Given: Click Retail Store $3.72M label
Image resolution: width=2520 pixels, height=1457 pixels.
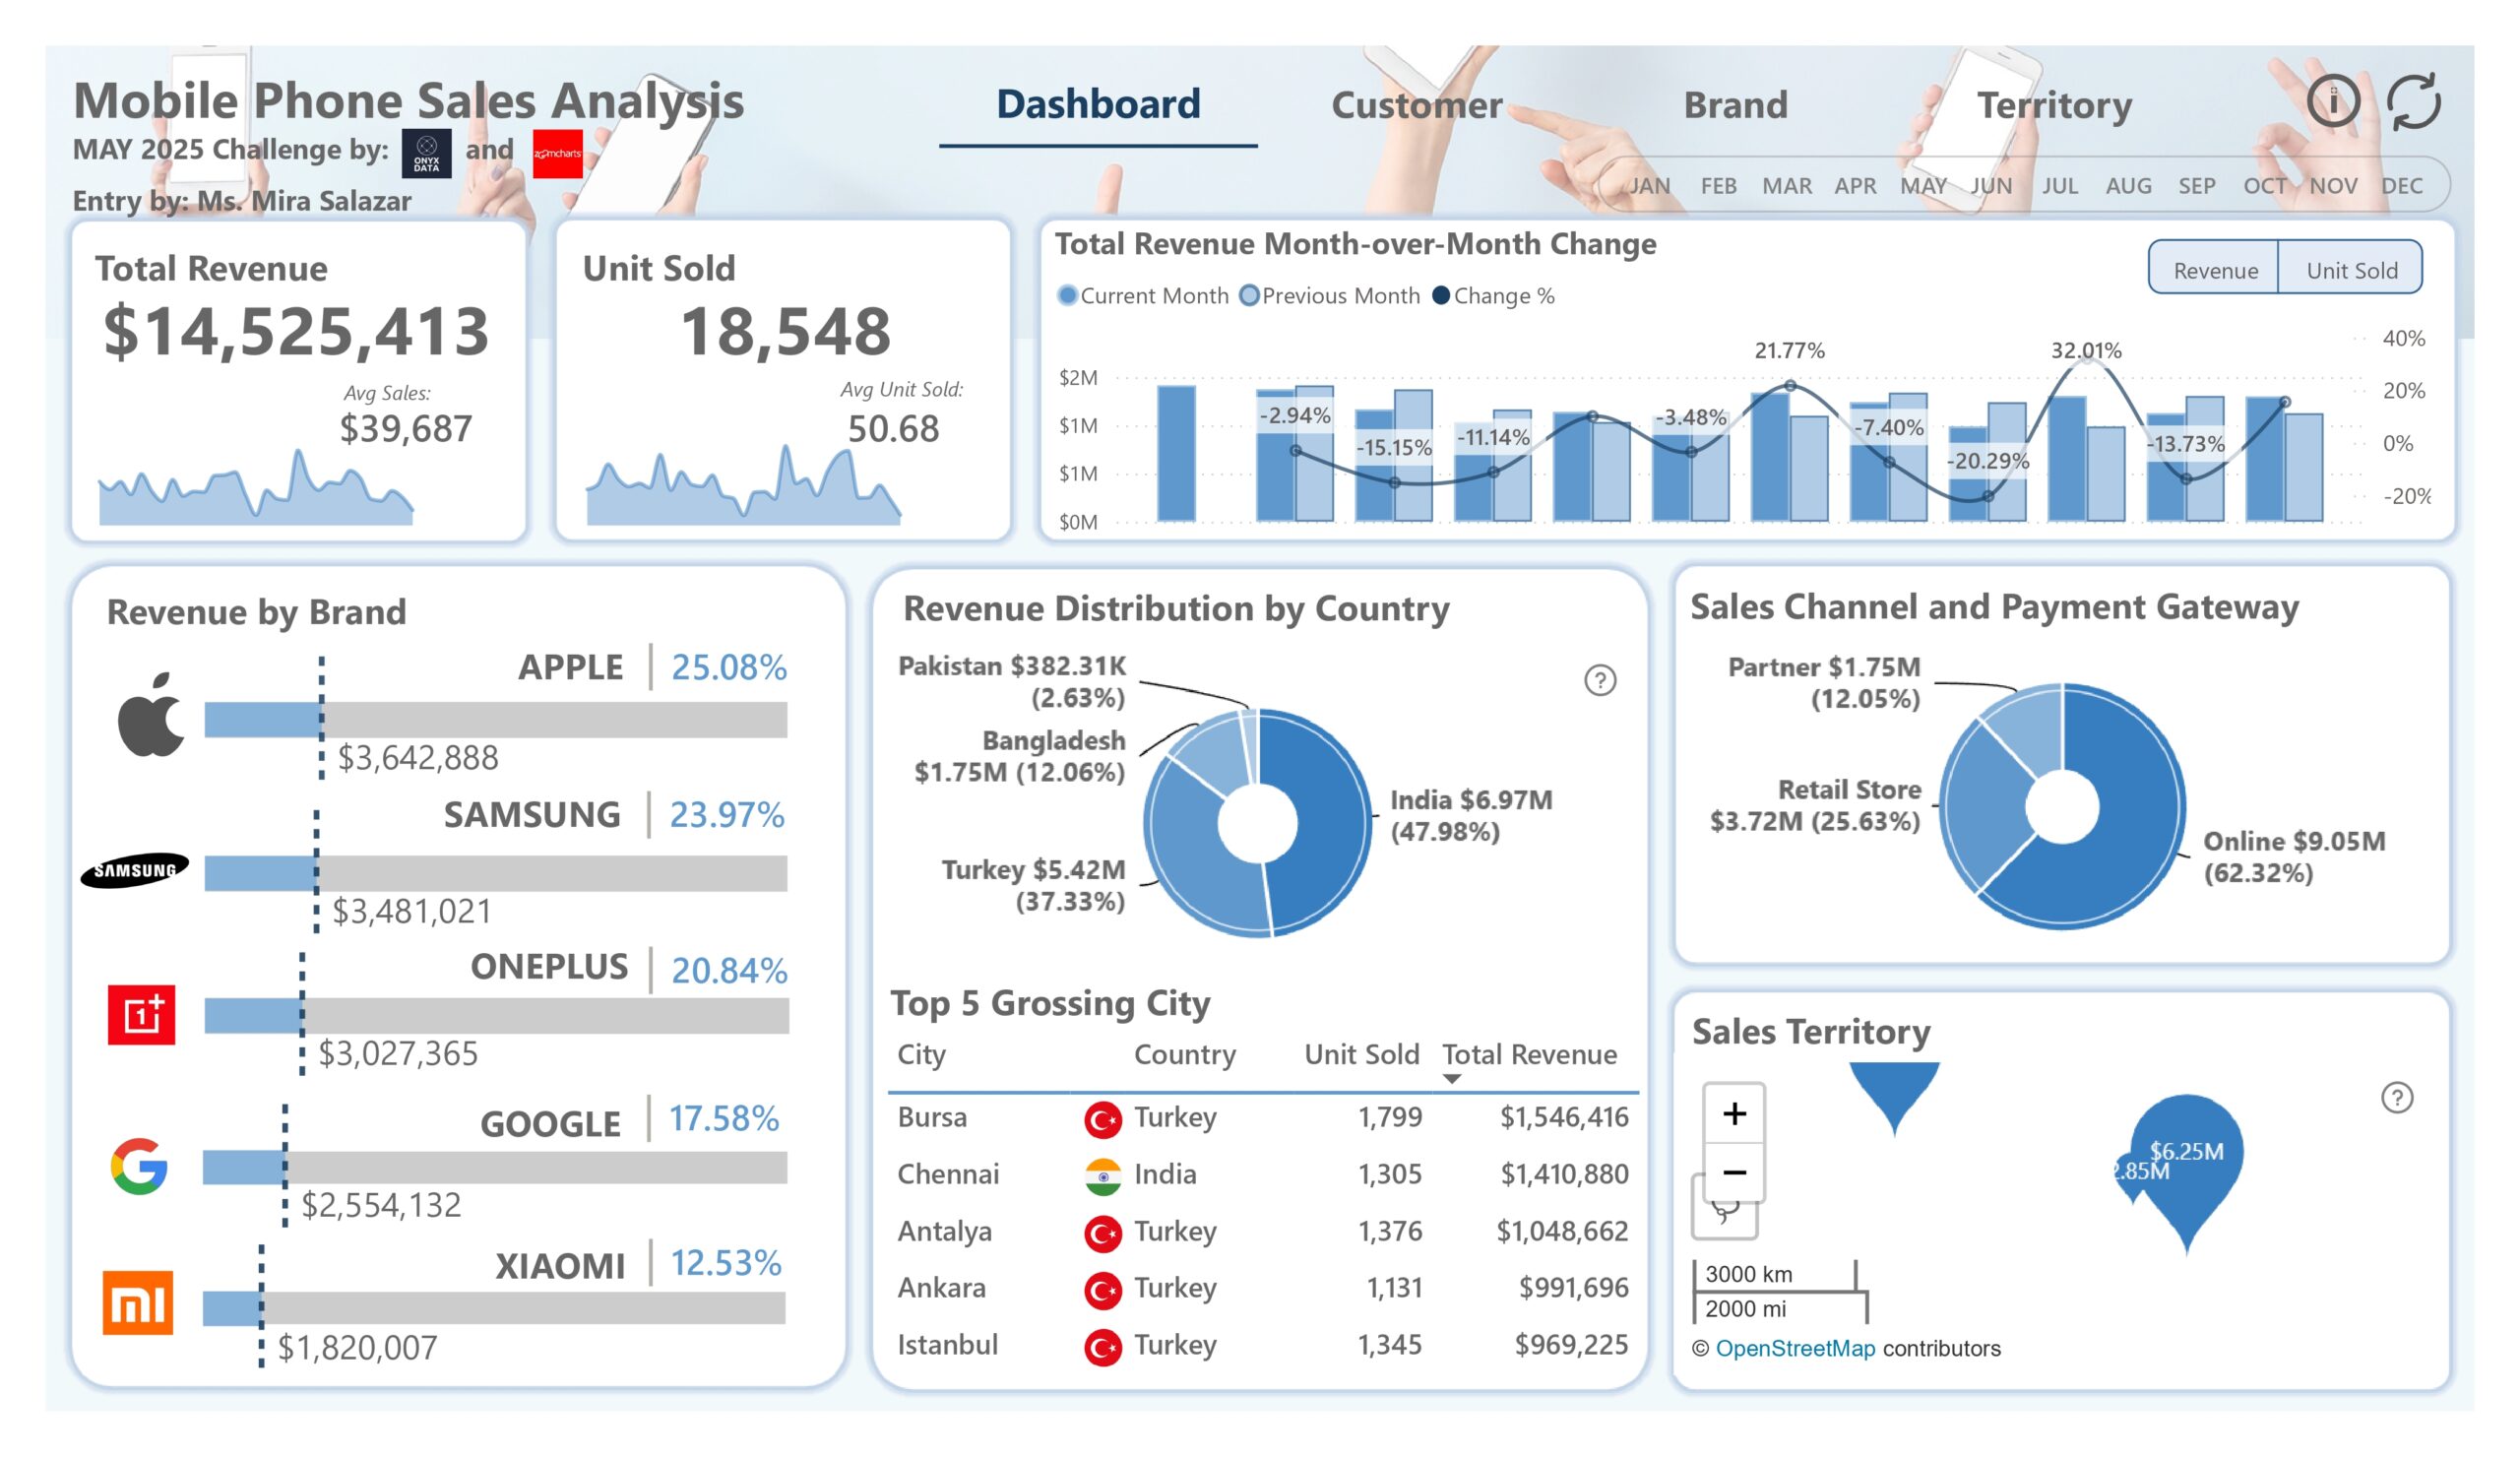Looking at the screenshot, I should click(1815, 805).
